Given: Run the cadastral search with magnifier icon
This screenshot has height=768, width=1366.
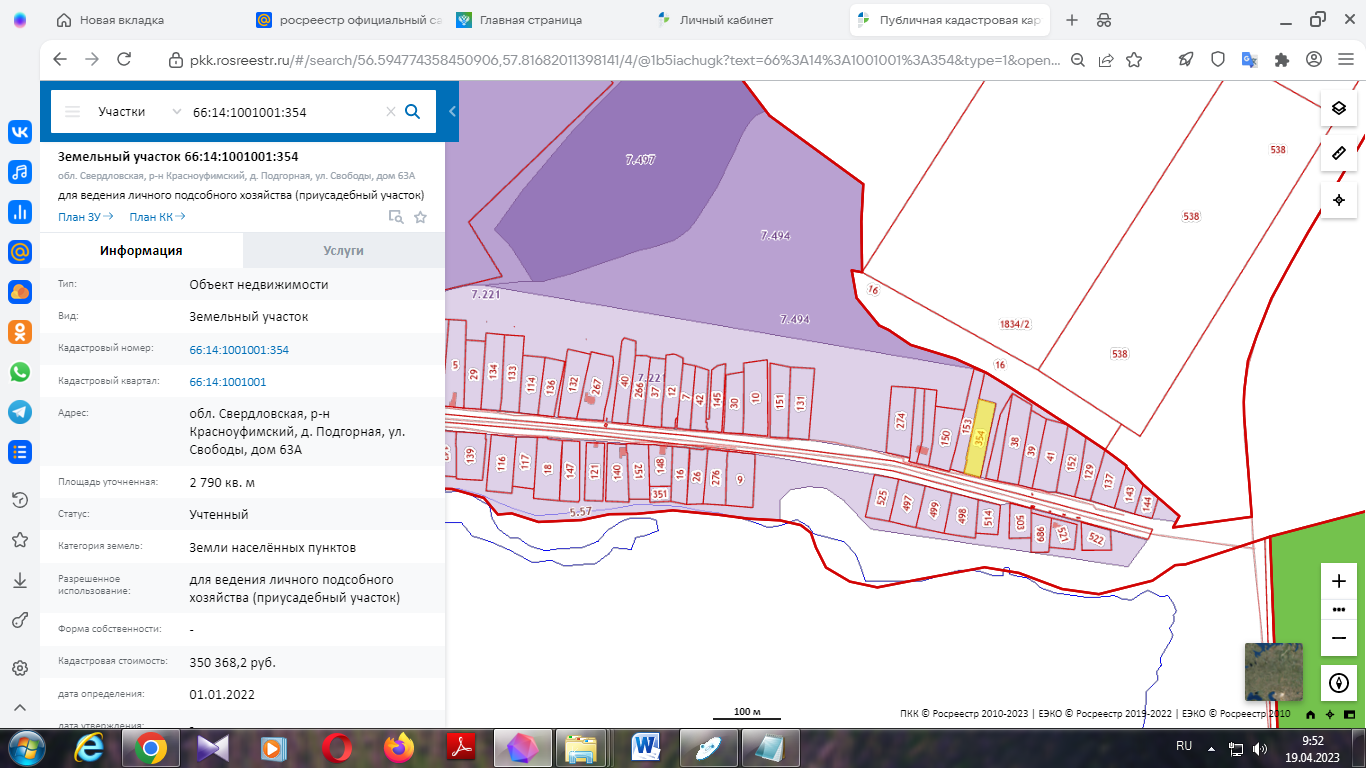Looking at the screenshot, I should point(412,112).
